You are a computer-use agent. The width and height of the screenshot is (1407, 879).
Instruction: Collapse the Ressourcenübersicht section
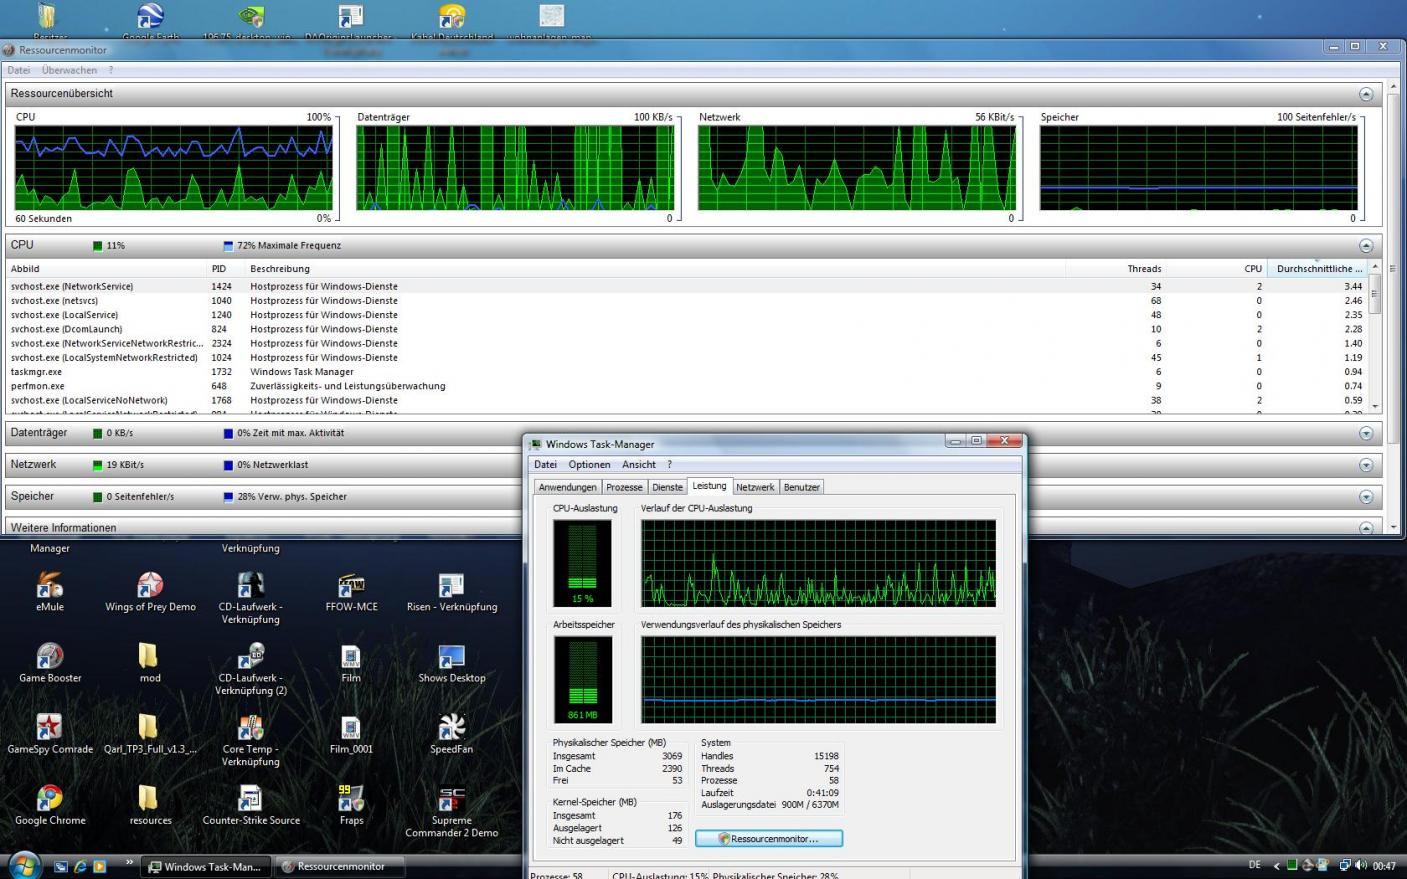(1366, 94)
